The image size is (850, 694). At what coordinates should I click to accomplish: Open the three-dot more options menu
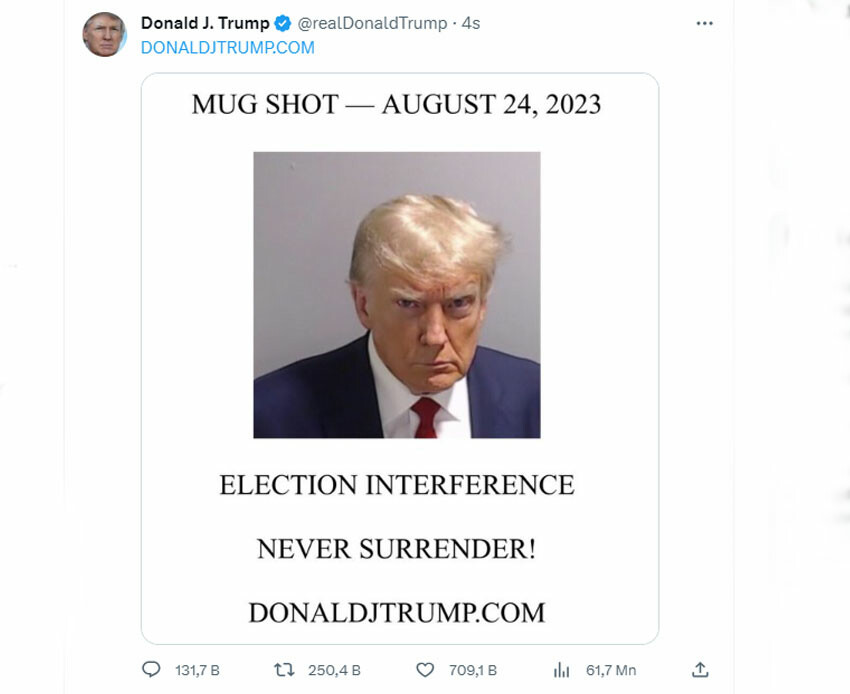(x=704, y=23)
